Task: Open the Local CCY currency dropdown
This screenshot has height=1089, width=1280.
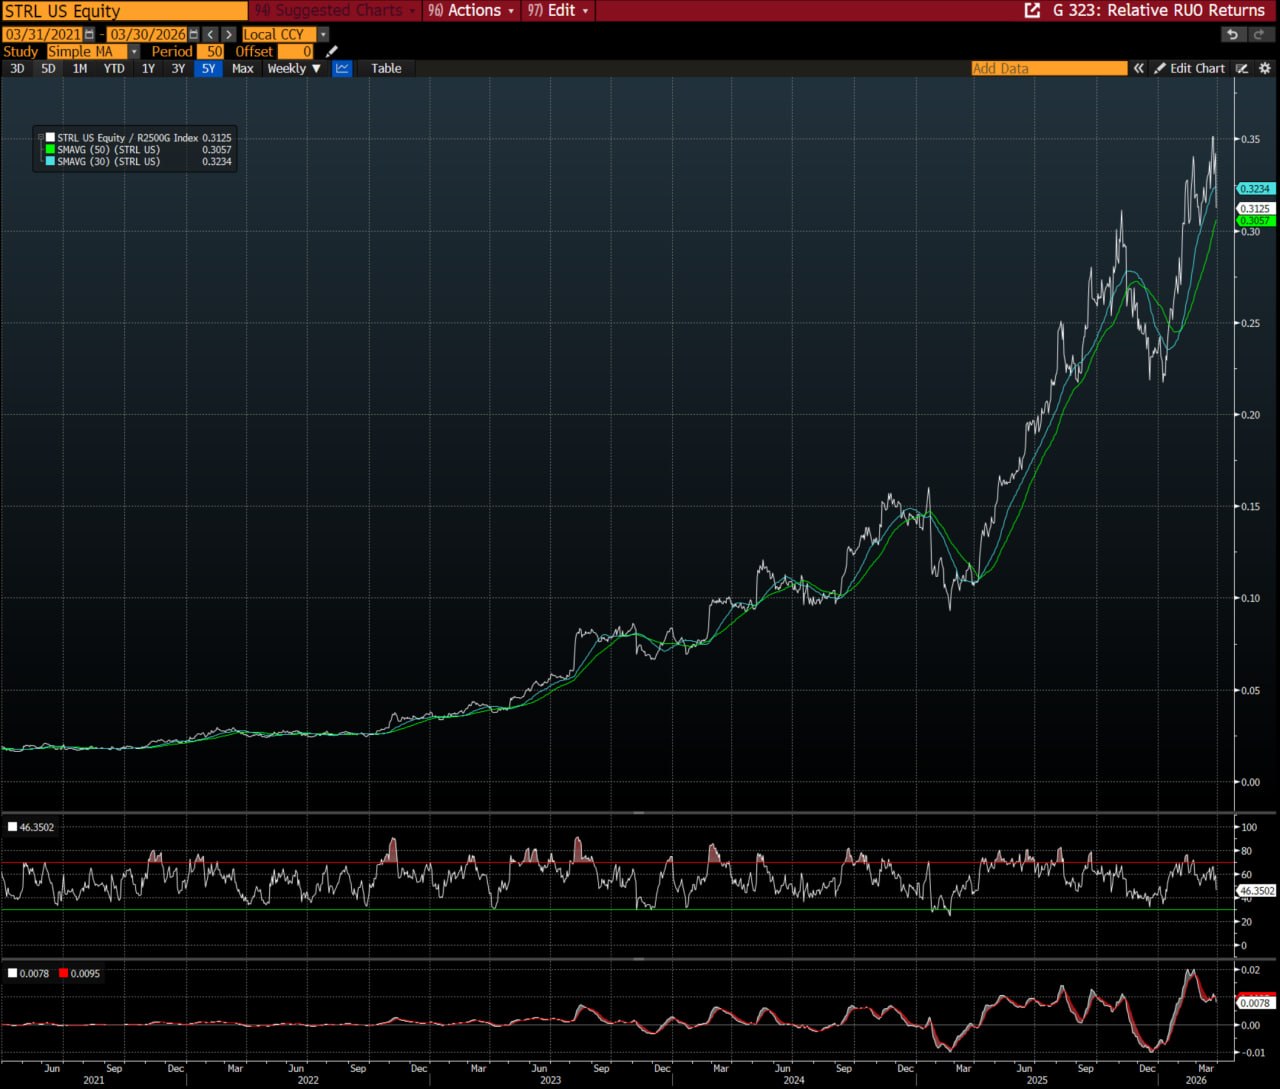Action: click(322, 33)
